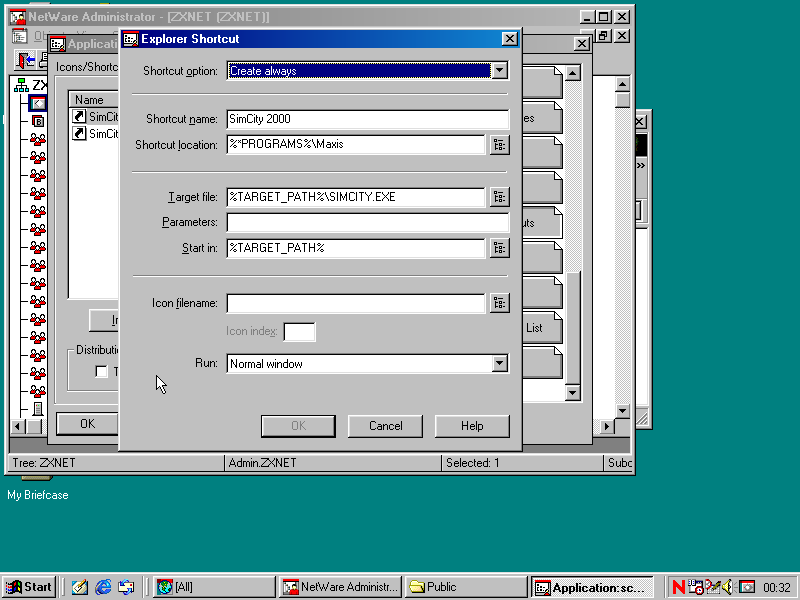This screenshot has width=800, height=600.
Task: Select the B object icon in tree
Action: tap(38, 121)
